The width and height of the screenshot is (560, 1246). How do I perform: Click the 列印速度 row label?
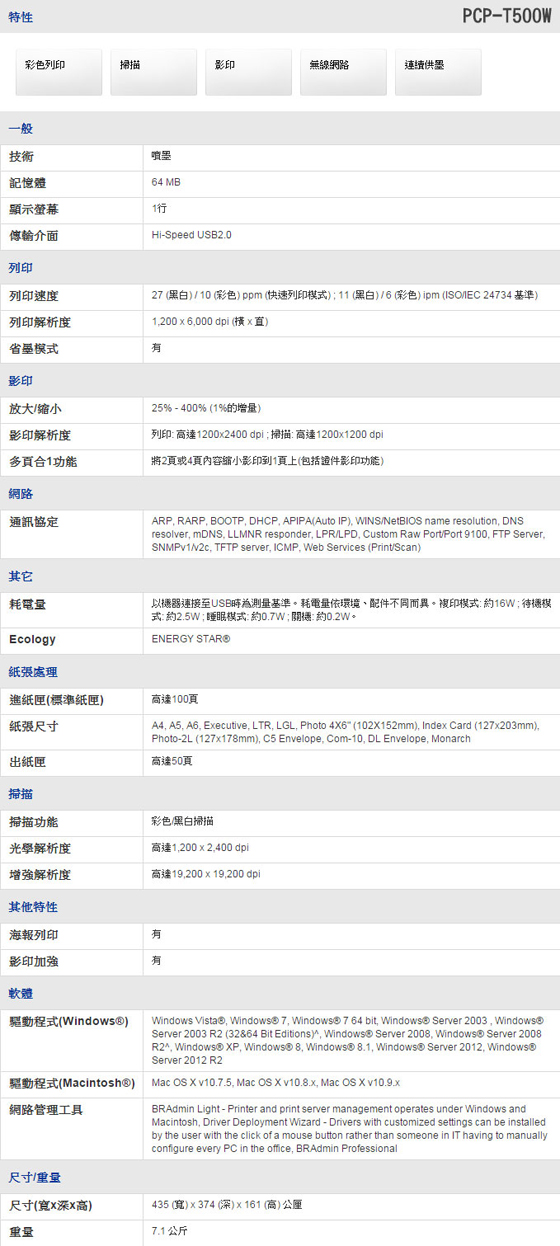(34, 296)
